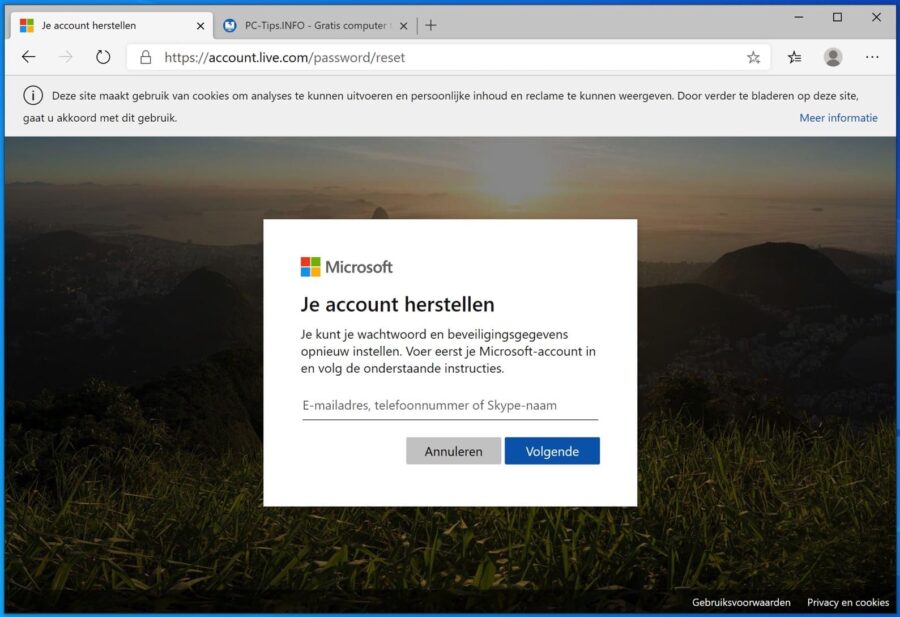
Task: Click the Volgende button
Action: (x=552, y=451)
